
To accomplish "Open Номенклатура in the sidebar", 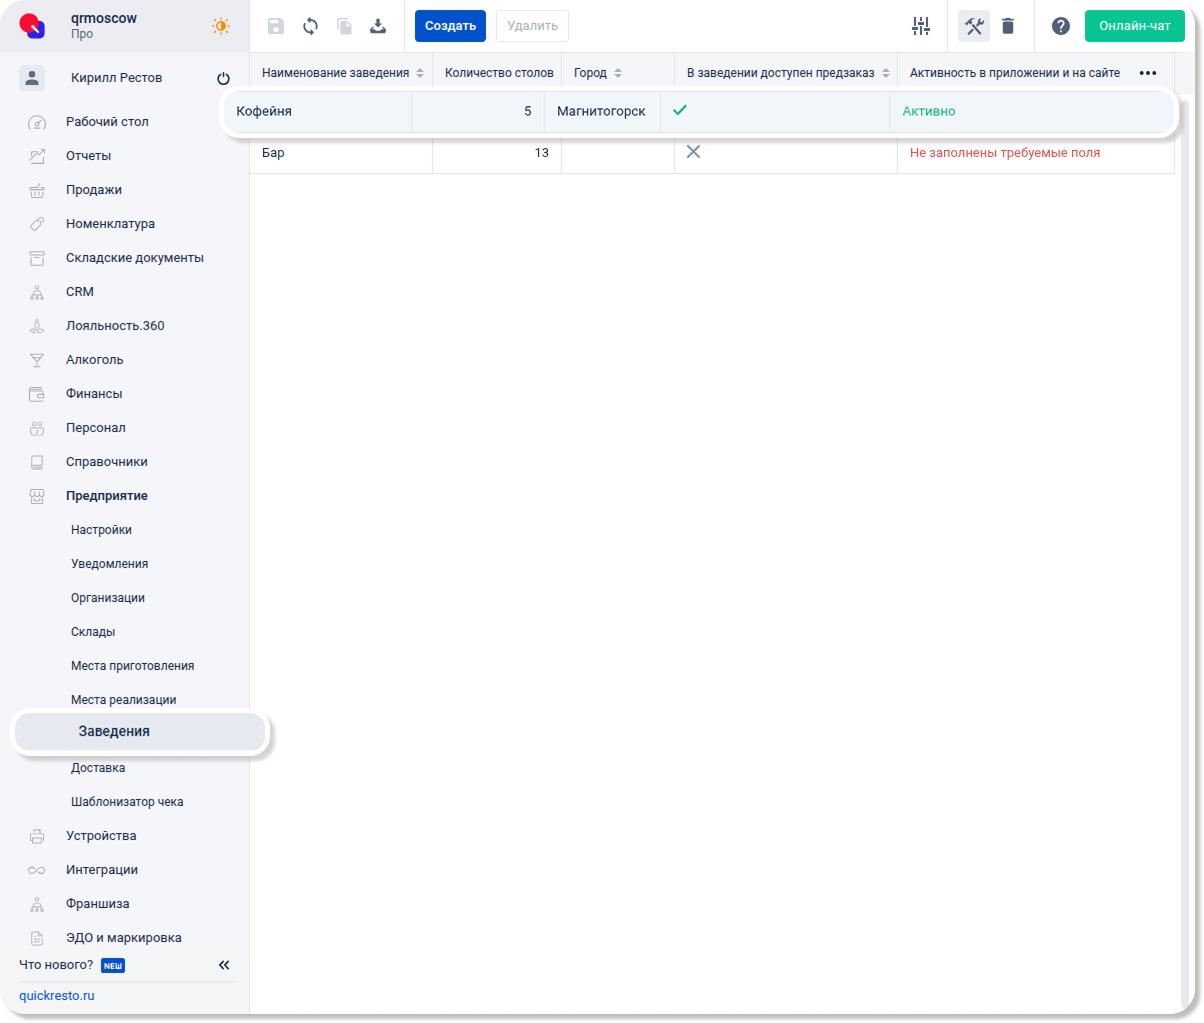I will coord(110,224).
